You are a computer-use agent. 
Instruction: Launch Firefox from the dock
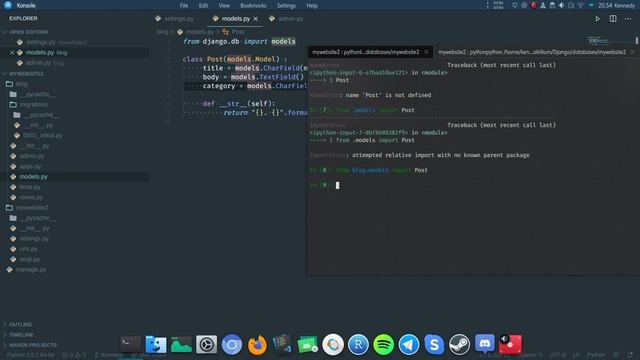click(257, 345)
